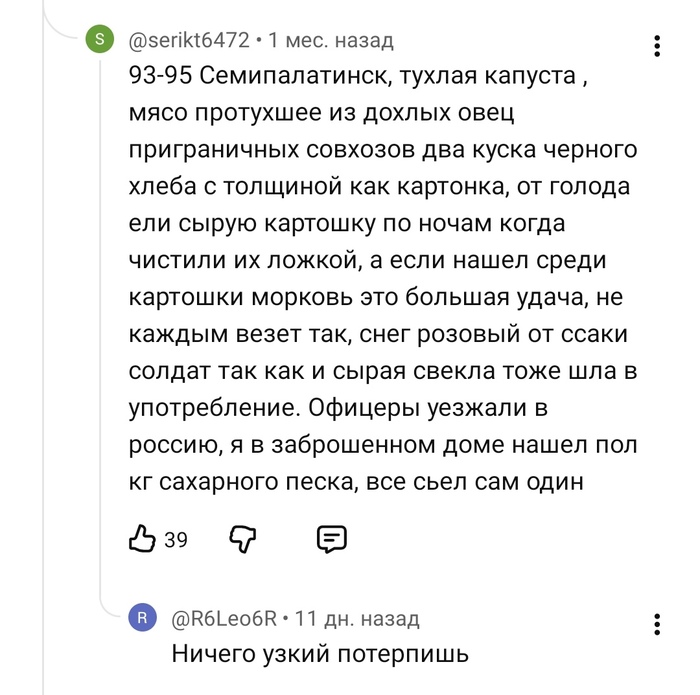Viewport: 700px width, 695px height.
Task: Open more options for R6Leo6R reply
Action: (x=656, y=624)
